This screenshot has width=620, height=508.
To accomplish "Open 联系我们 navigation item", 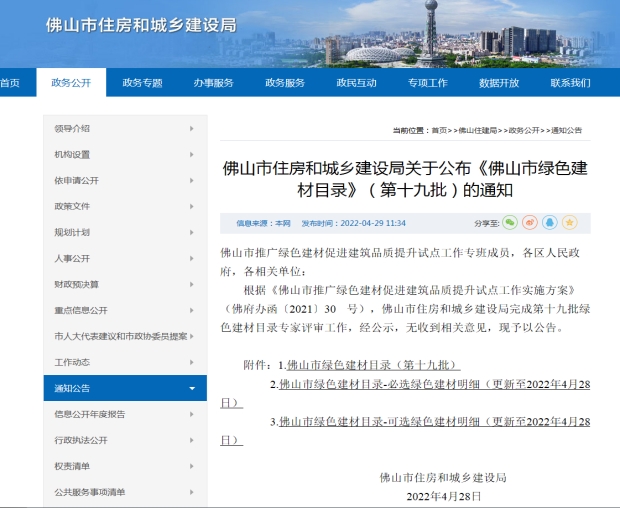I will (x=570, y=83).
